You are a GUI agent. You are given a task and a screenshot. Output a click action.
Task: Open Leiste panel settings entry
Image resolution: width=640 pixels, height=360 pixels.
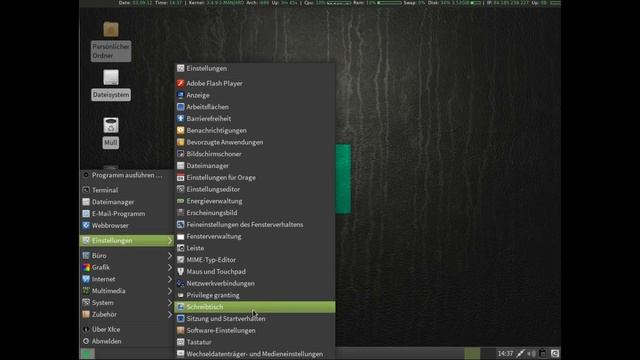coord(255,248)
